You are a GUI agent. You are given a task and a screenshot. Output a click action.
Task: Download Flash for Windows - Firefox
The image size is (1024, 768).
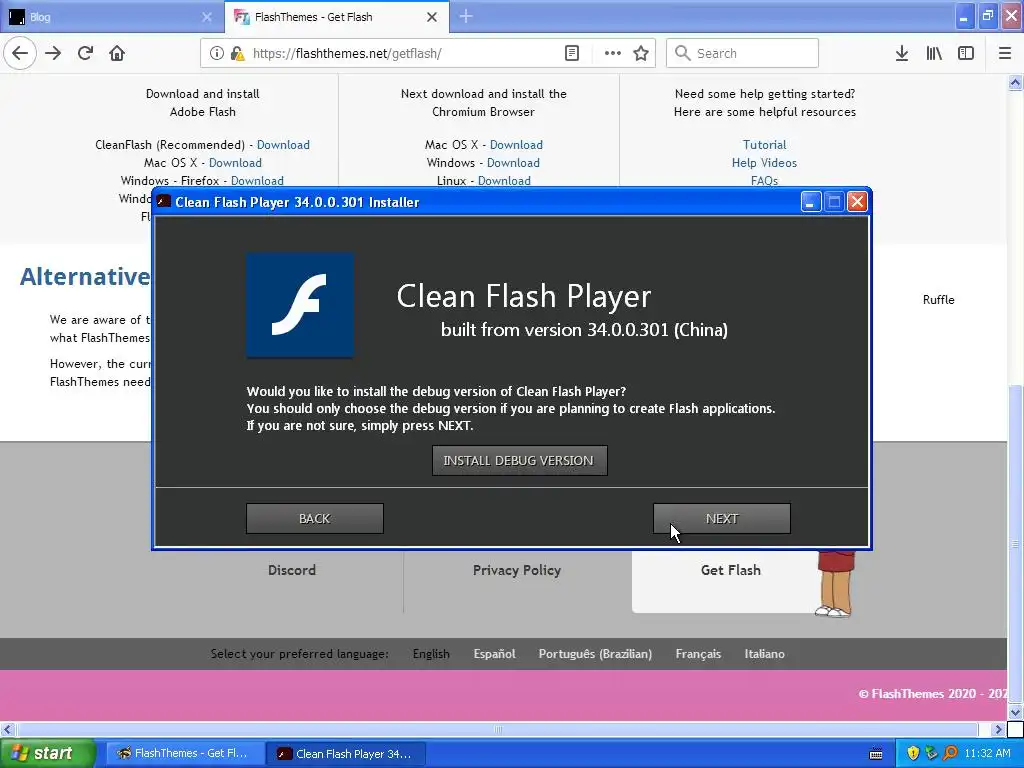tap(257, 180)
